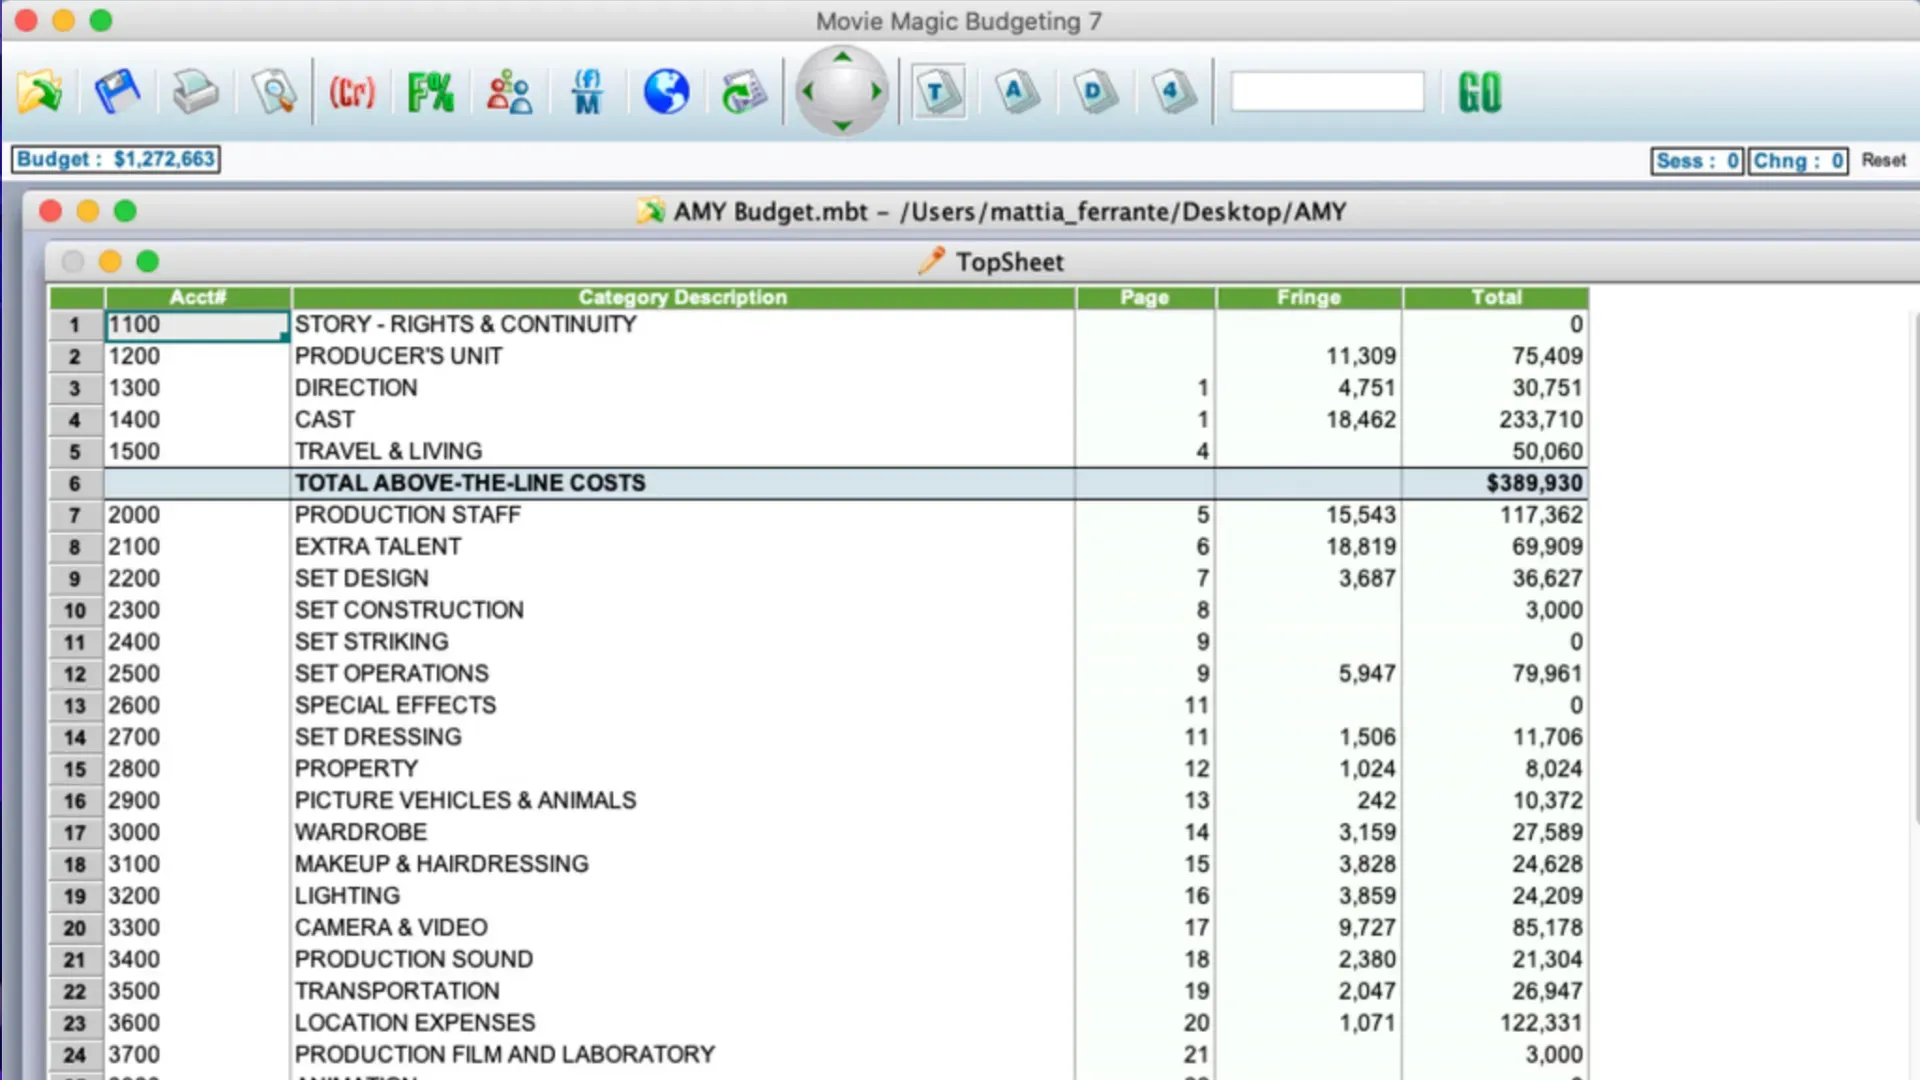Click the Save floppy disk icon
Viewport: 1920px width, 1080px height.
117,92
